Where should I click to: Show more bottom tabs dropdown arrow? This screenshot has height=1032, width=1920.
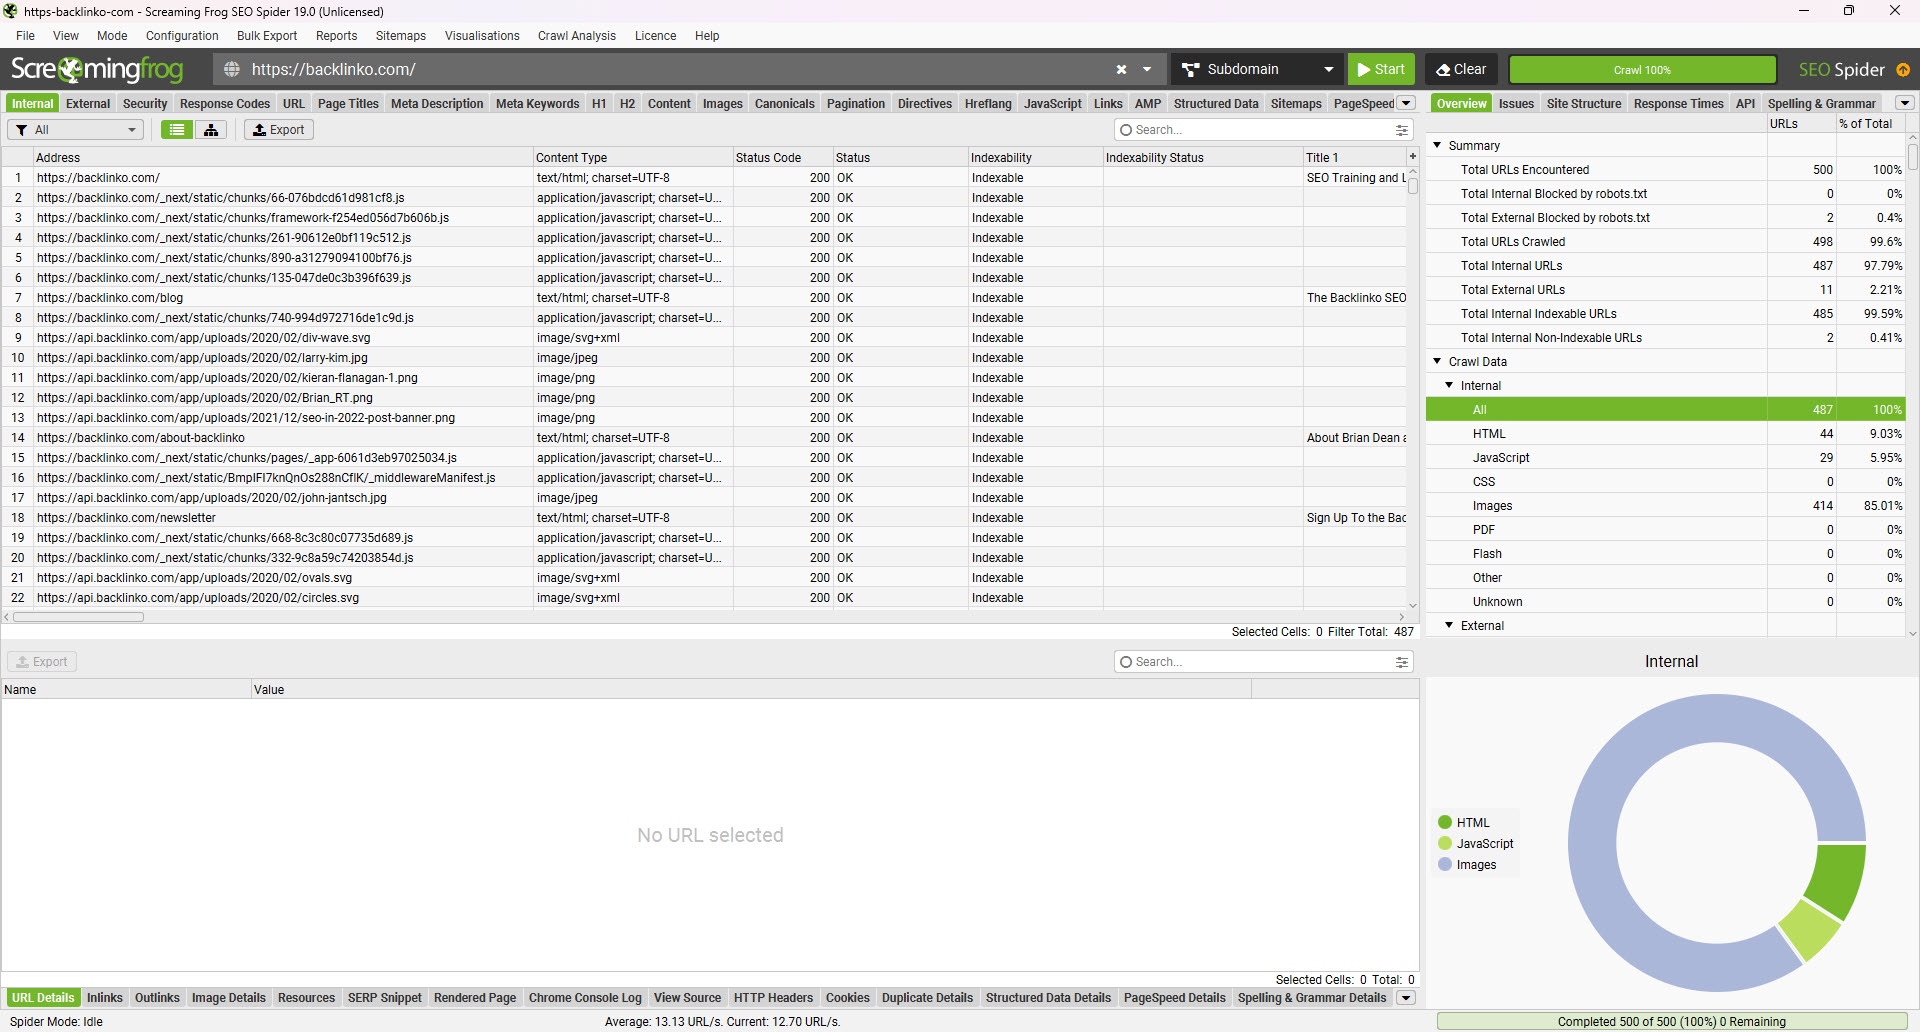1406,998
